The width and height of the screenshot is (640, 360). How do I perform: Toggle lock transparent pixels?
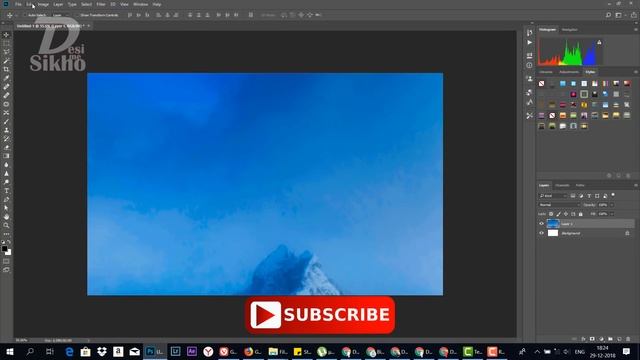pyautogui.click(x=551, y=214)
